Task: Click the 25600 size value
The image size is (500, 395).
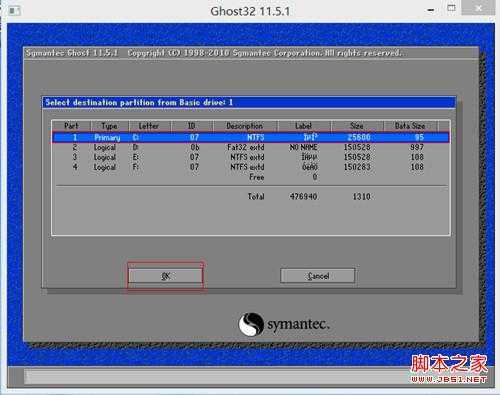Action: pos(359,137)
